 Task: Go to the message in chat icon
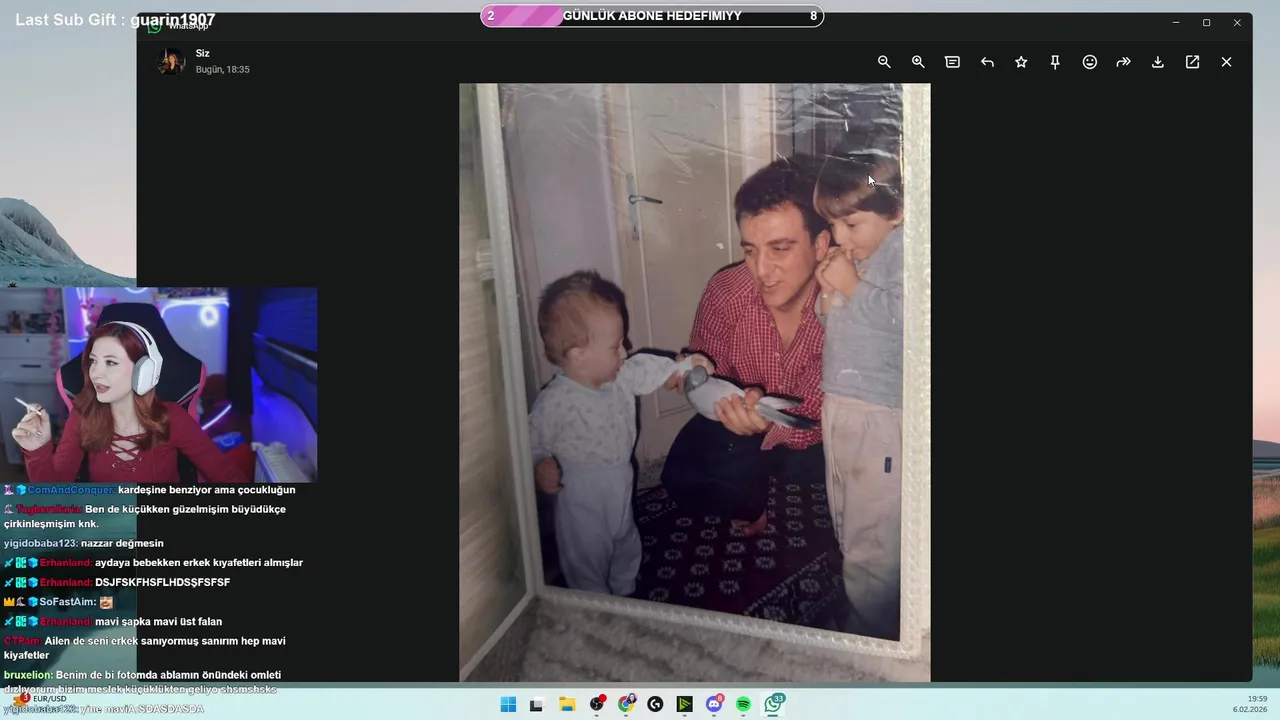(952, 62)
